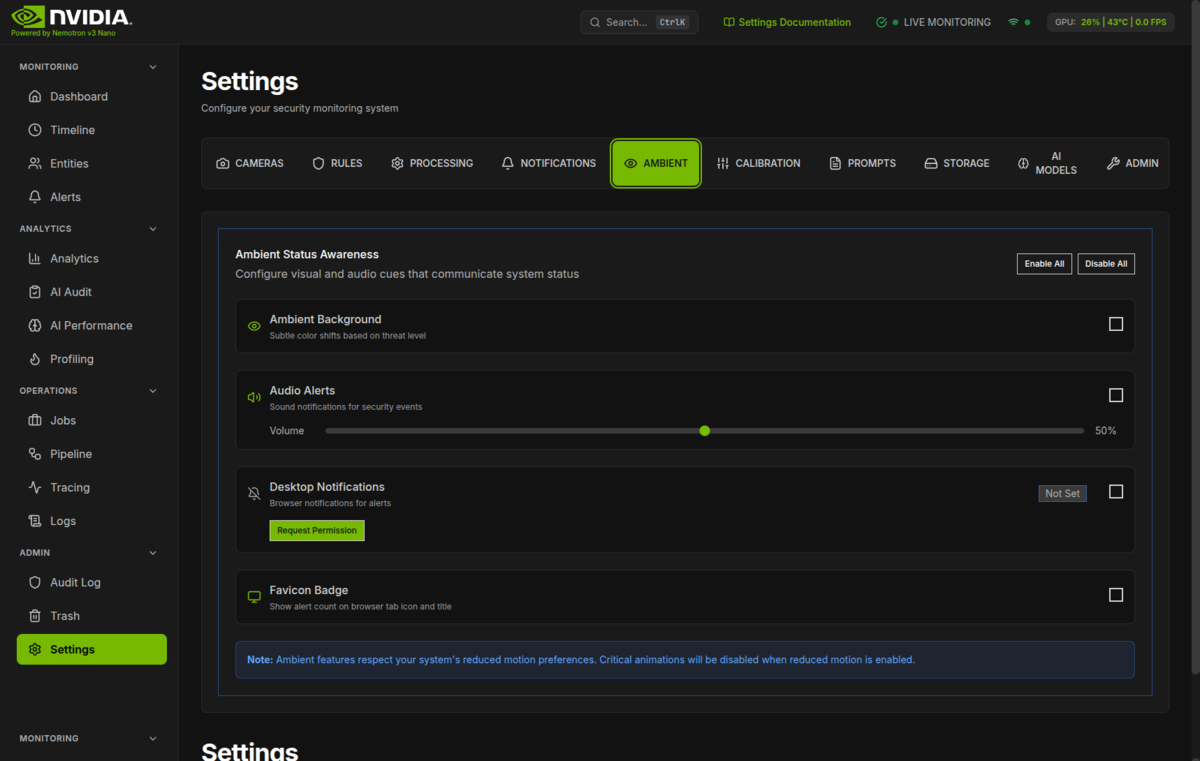The image size is (1200, 761).
Task: Switch to the Cameras tab
Action: [x=250, y=163]
